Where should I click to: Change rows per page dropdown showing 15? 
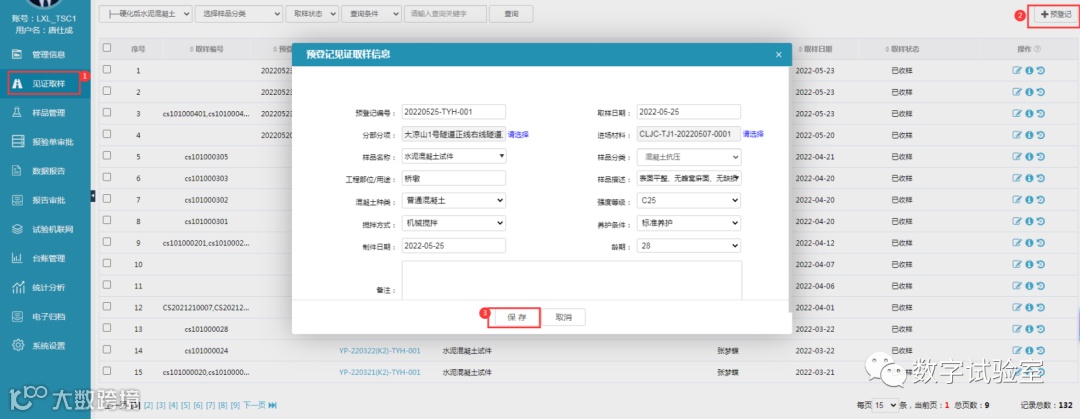(885, 405)
